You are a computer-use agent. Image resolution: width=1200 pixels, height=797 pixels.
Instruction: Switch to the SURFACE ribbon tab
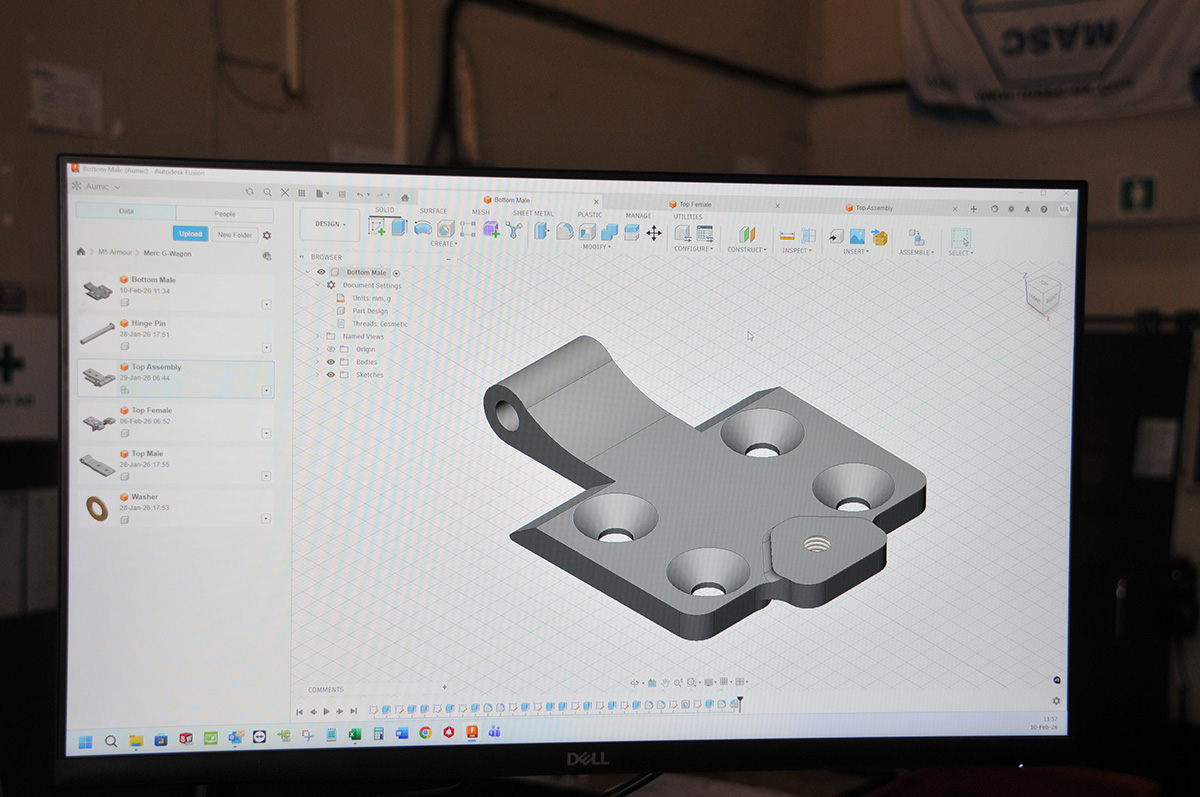click(x=433, y=211)
